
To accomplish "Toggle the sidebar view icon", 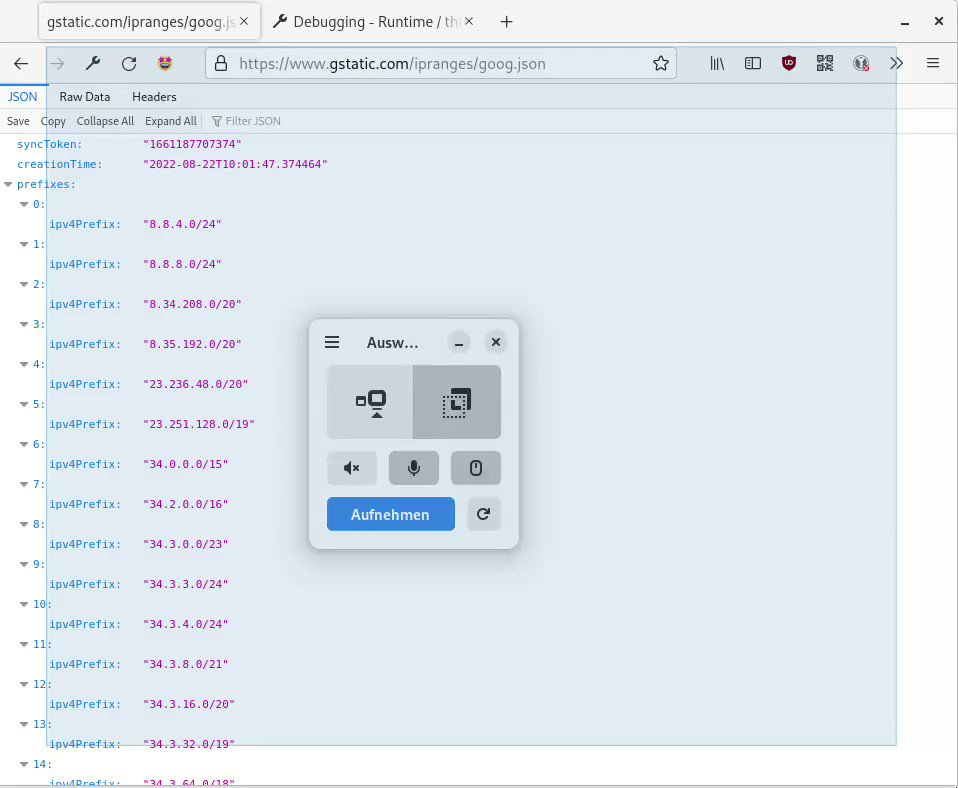I will (753, 64).
